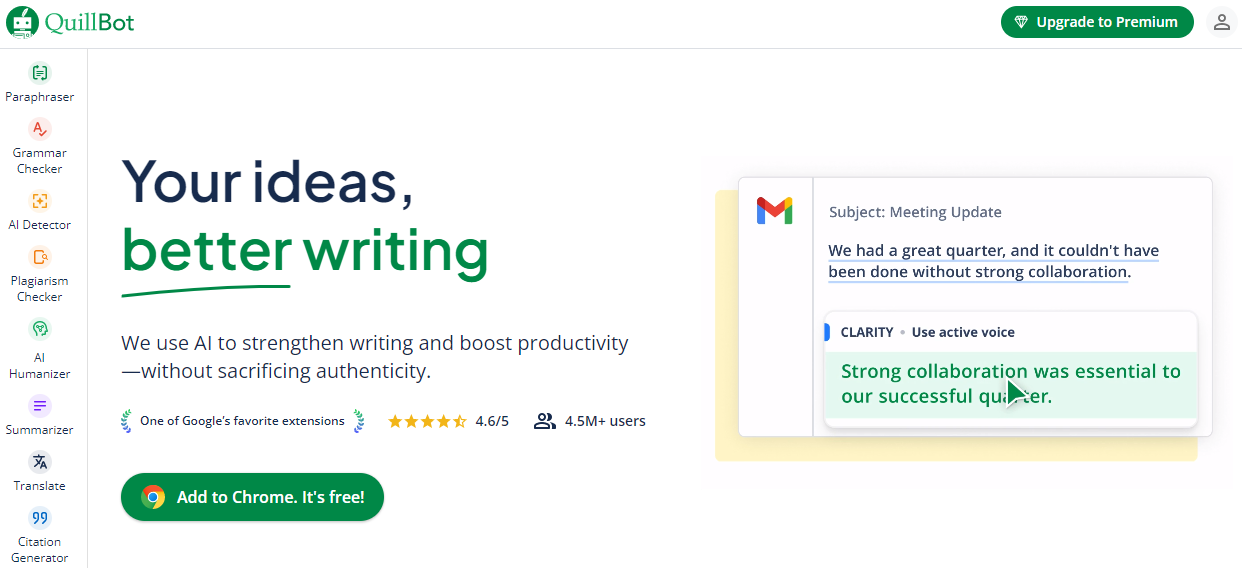Open the AI Detector icon

[x=40, y=201]
